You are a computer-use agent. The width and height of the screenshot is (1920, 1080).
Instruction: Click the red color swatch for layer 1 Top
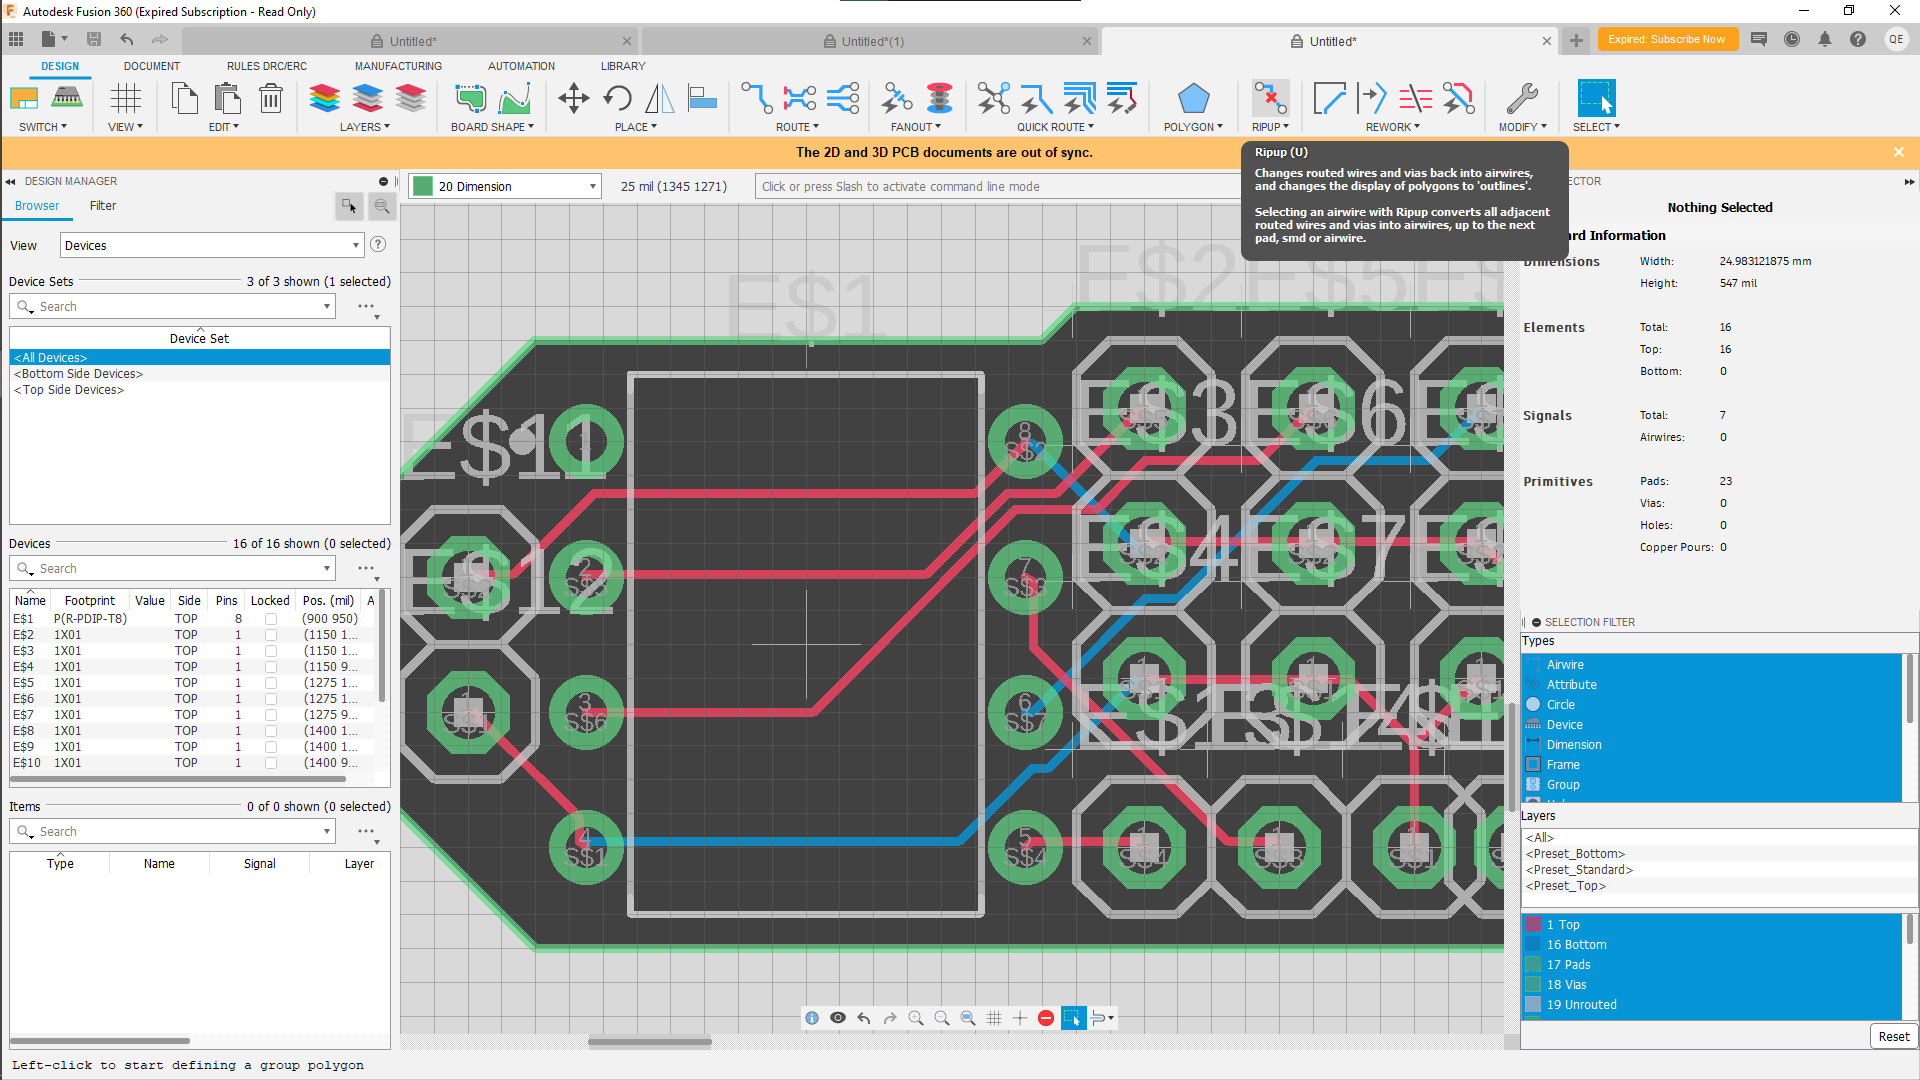1533,924
